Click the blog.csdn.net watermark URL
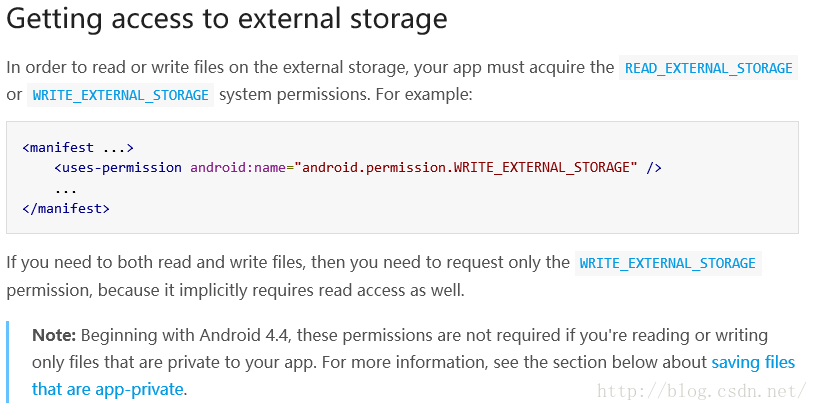818x411 pixels. [700, 391]
